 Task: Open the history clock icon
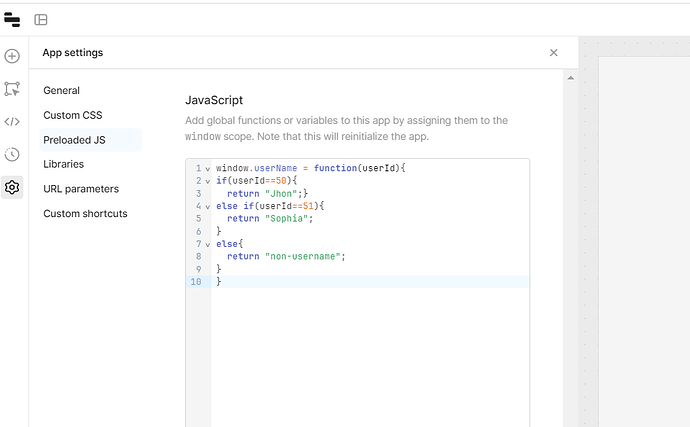click(12, 154)
